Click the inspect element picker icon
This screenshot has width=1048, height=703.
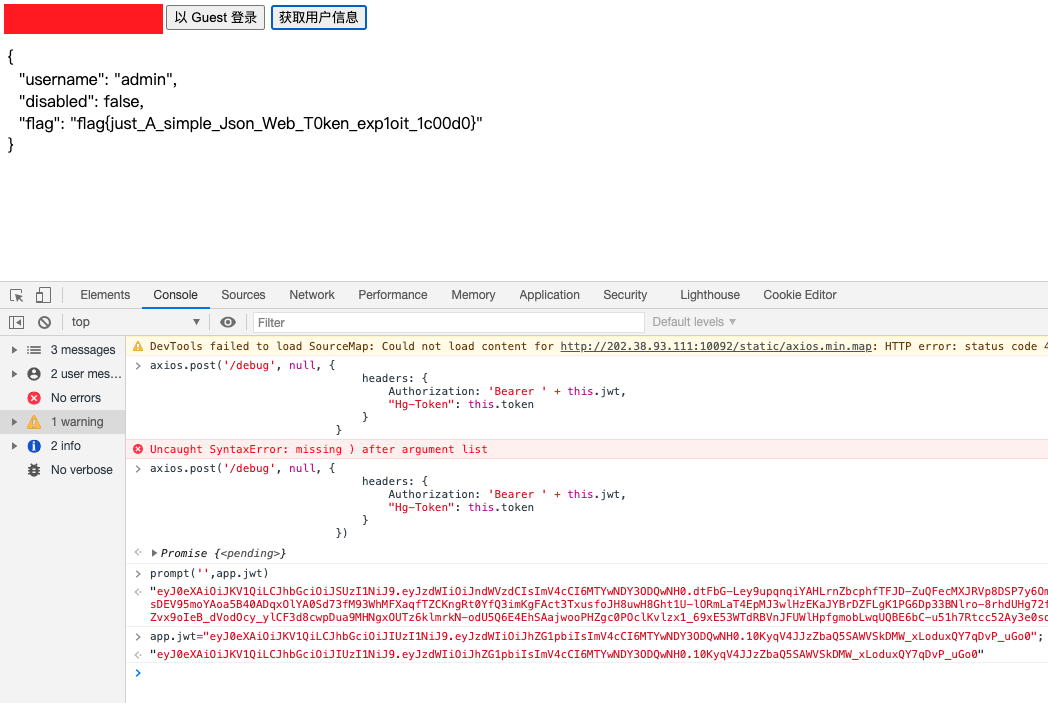click(x=17, y=295)
